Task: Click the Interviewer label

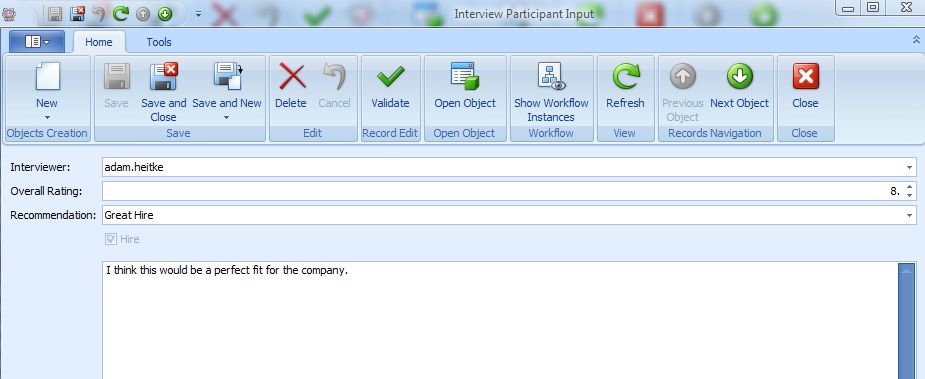Action: click(40, 168)
